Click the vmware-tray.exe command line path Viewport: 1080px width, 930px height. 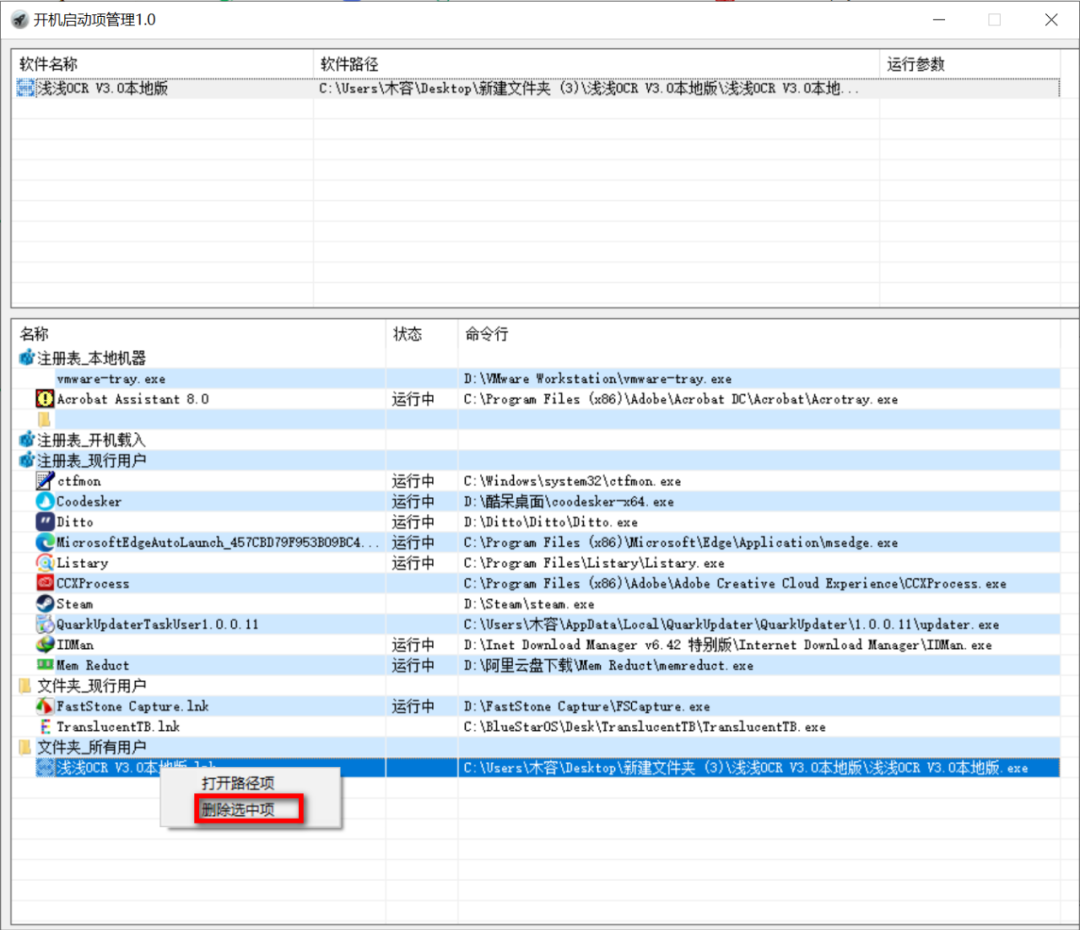598,379
